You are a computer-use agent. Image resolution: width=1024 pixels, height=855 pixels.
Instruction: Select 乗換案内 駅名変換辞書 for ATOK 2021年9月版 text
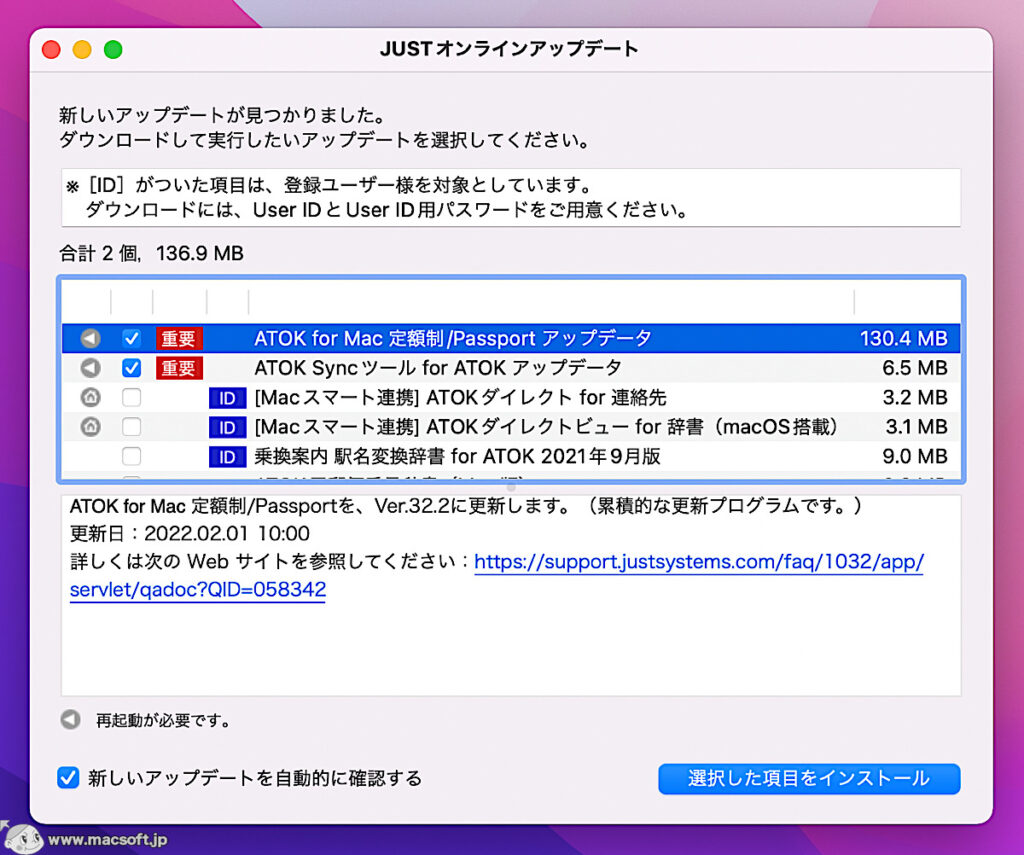pos(457,456)
